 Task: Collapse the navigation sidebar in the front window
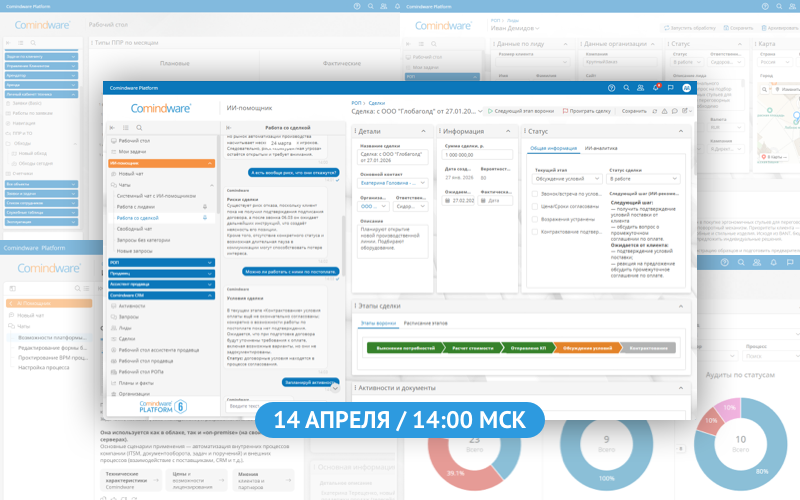(x=112, y=128)
